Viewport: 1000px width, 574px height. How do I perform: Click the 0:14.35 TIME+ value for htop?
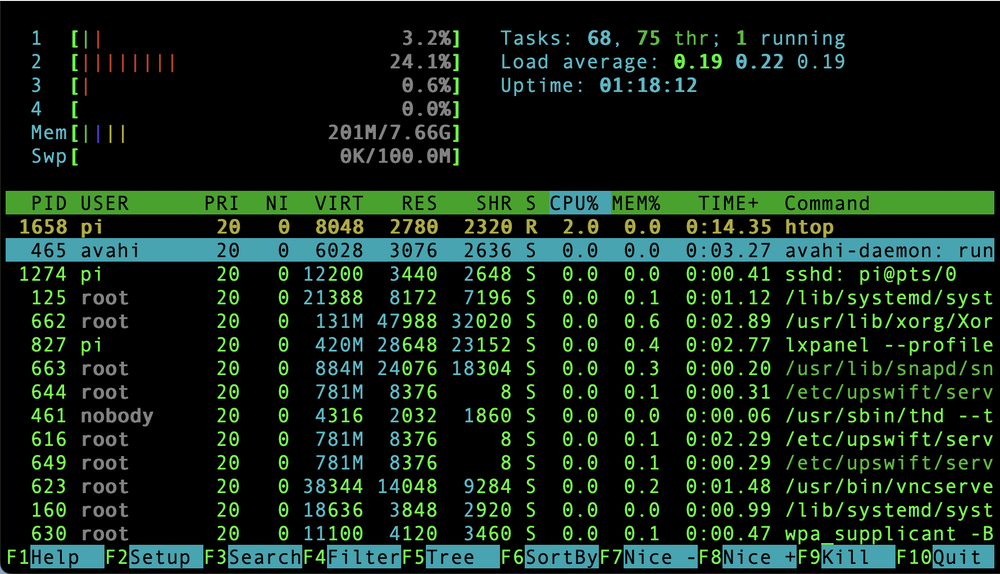point(728,227)
